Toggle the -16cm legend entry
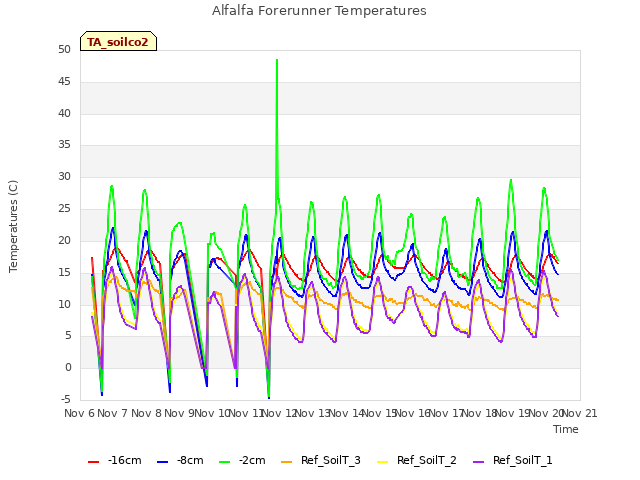Image resolution: width=640 pixels, height=480 pixels. pyautogui.click(x=115, y=460)
